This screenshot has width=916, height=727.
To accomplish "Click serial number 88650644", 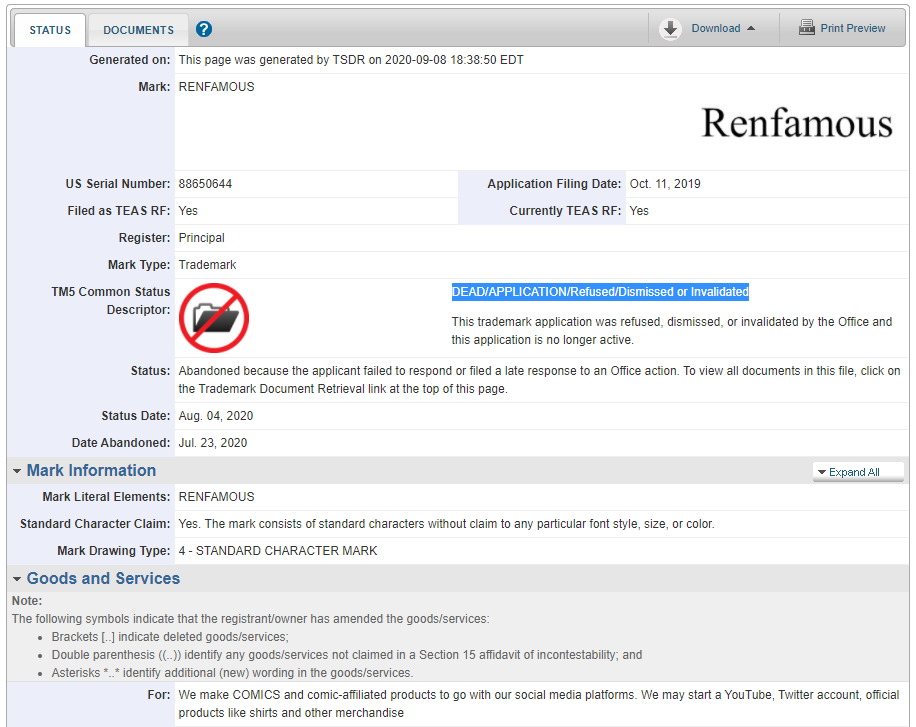I will [x=205, y=184].
